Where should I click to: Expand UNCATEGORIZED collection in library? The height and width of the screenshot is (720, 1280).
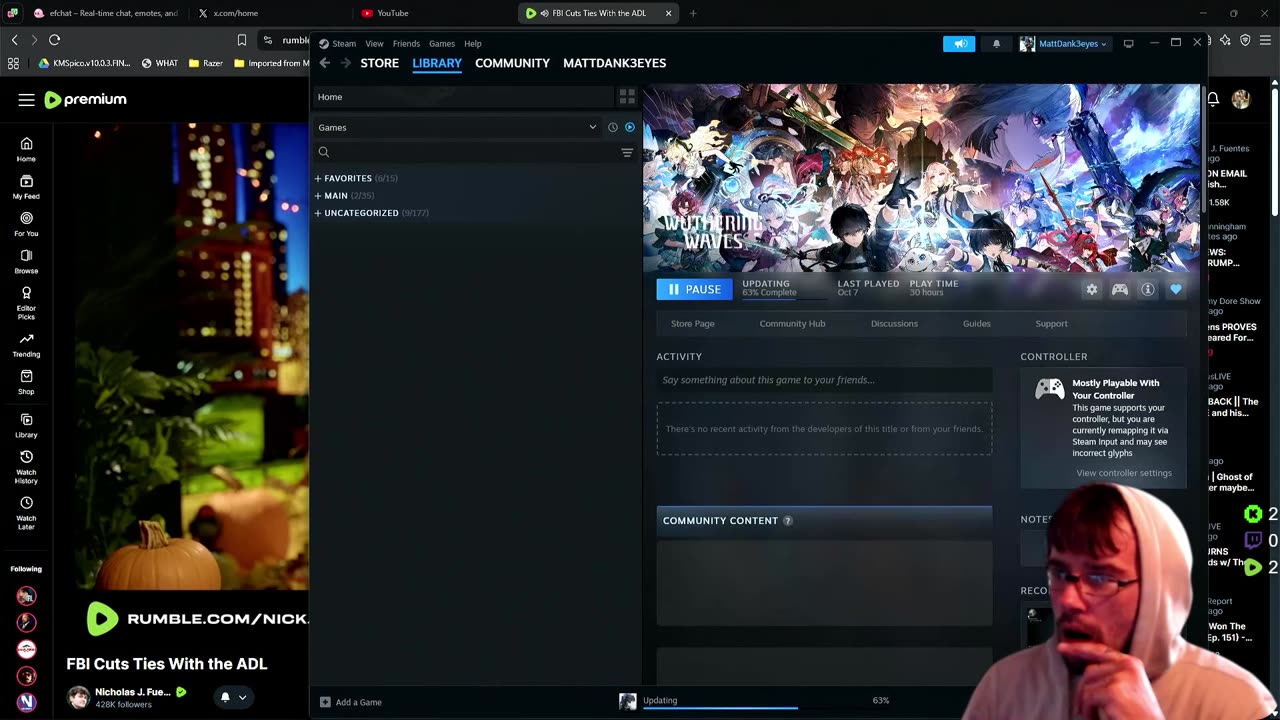pyautogui.click(x=318, y=213)
